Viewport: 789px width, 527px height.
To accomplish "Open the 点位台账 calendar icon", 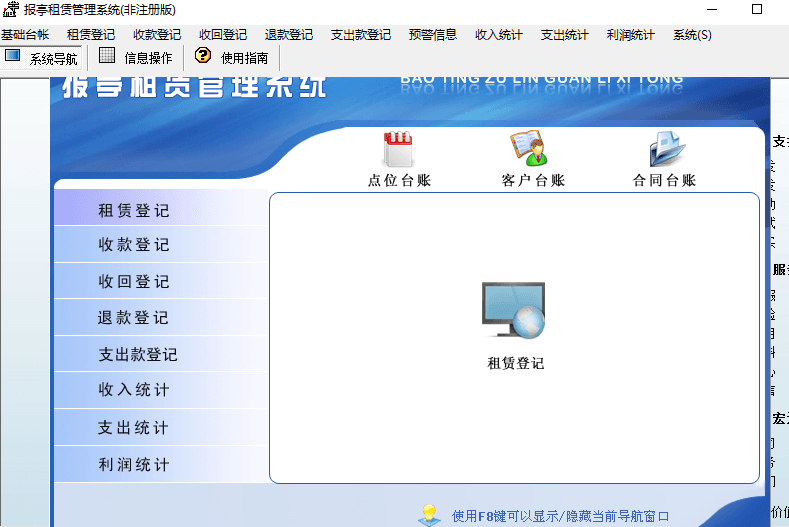I will point(398,150).
